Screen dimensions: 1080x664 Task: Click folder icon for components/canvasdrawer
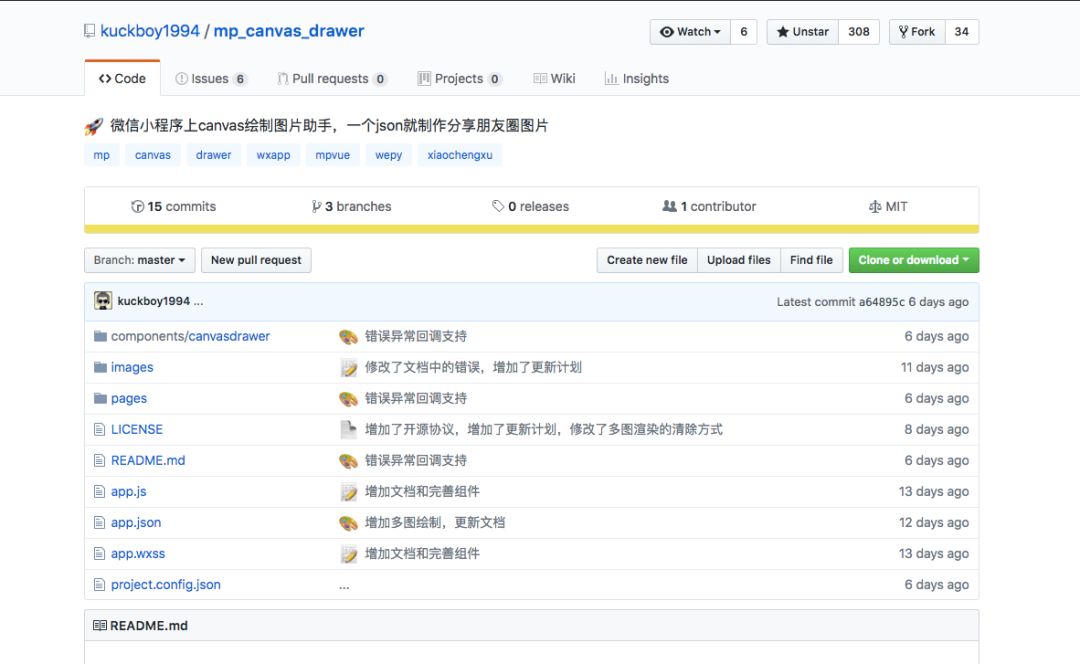coord(101,336)
